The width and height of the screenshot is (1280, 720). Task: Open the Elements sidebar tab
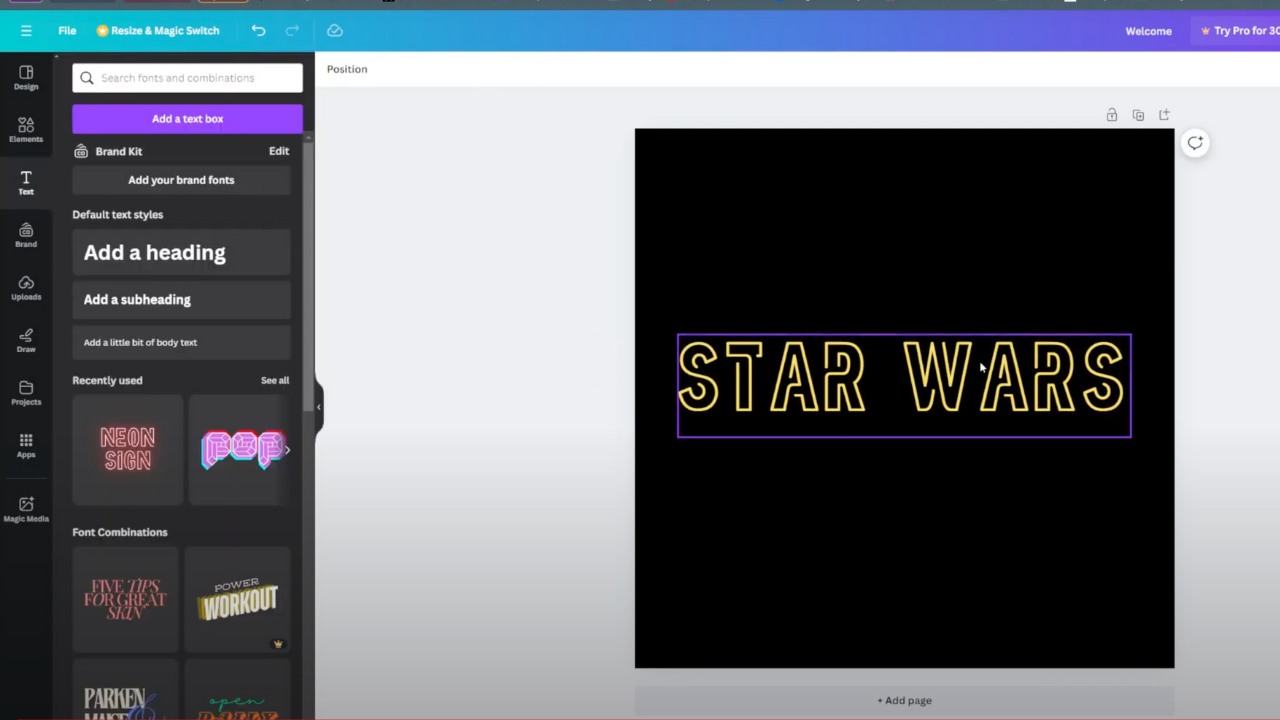[x=26, y=130]
